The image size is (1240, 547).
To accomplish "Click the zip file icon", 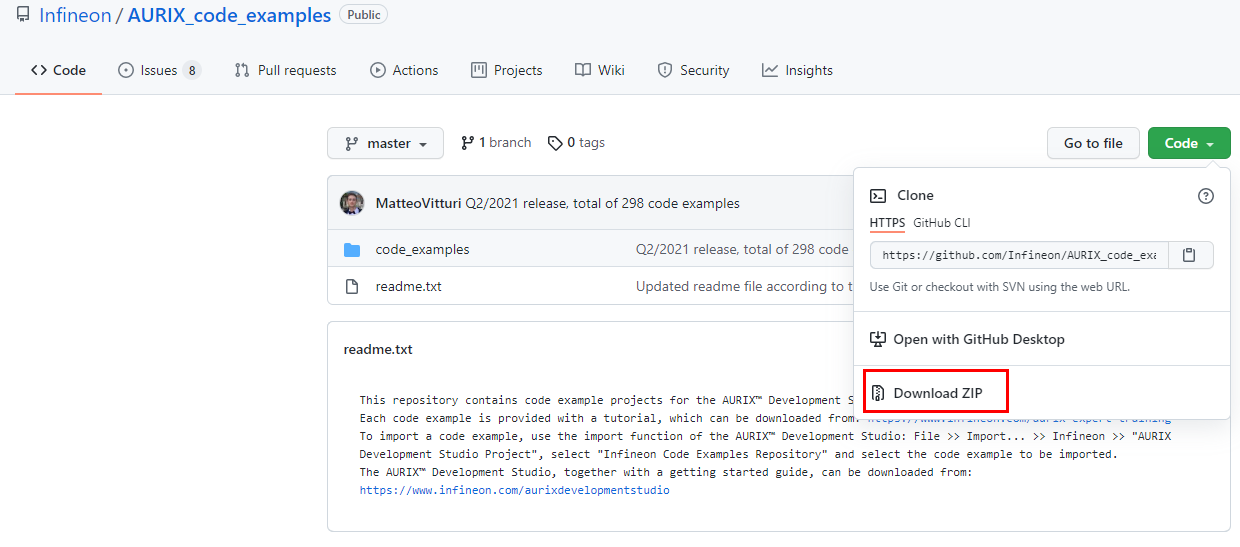I will [878, 393].
